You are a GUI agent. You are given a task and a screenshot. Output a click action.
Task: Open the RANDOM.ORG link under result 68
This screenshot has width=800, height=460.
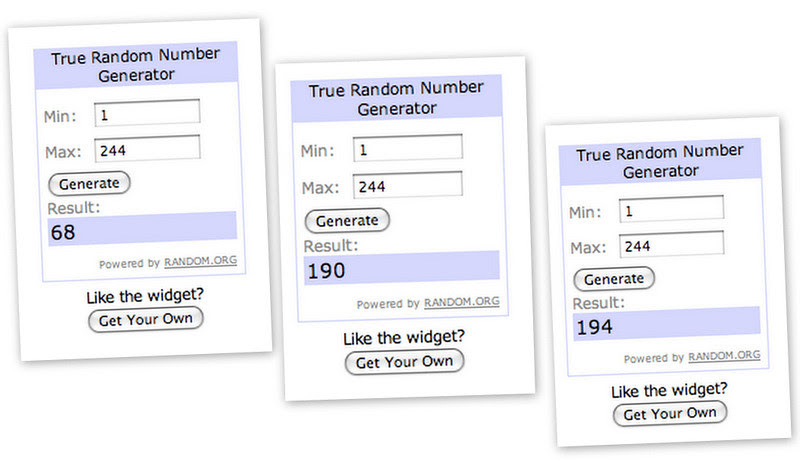click(x=200, y=261)
